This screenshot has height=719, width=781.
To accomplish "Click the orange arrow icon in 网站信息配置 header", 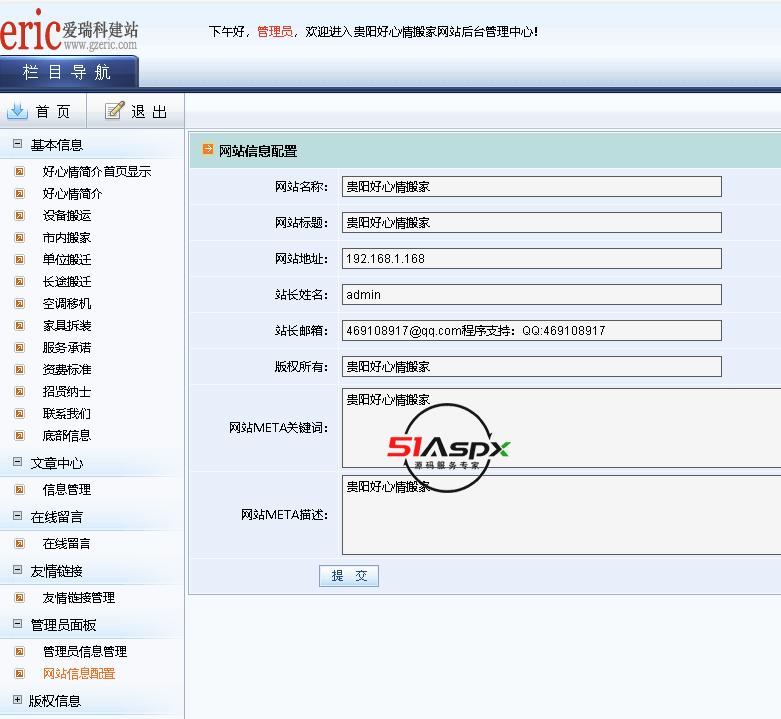I will (x=208, y=149).
